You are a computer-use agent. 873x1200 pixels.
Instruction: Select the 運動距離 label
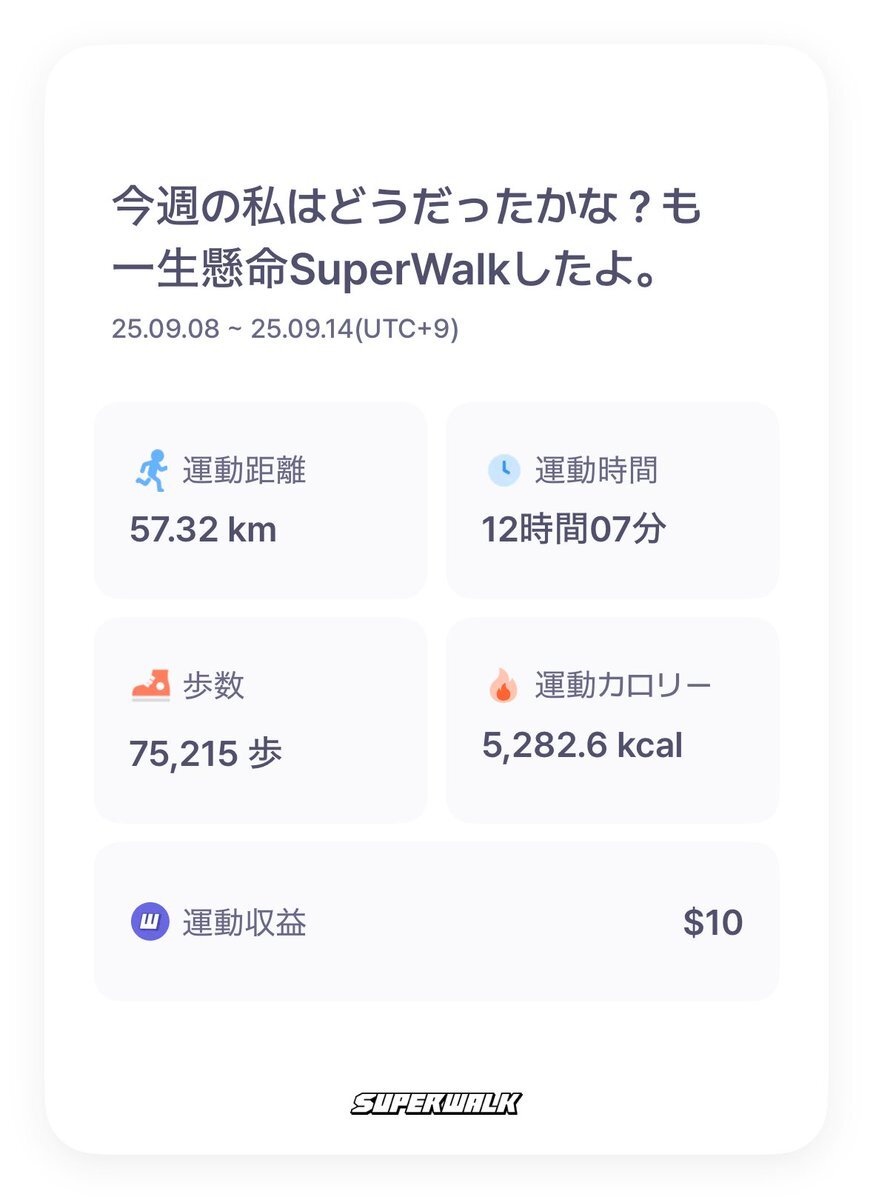click(244, 470)
